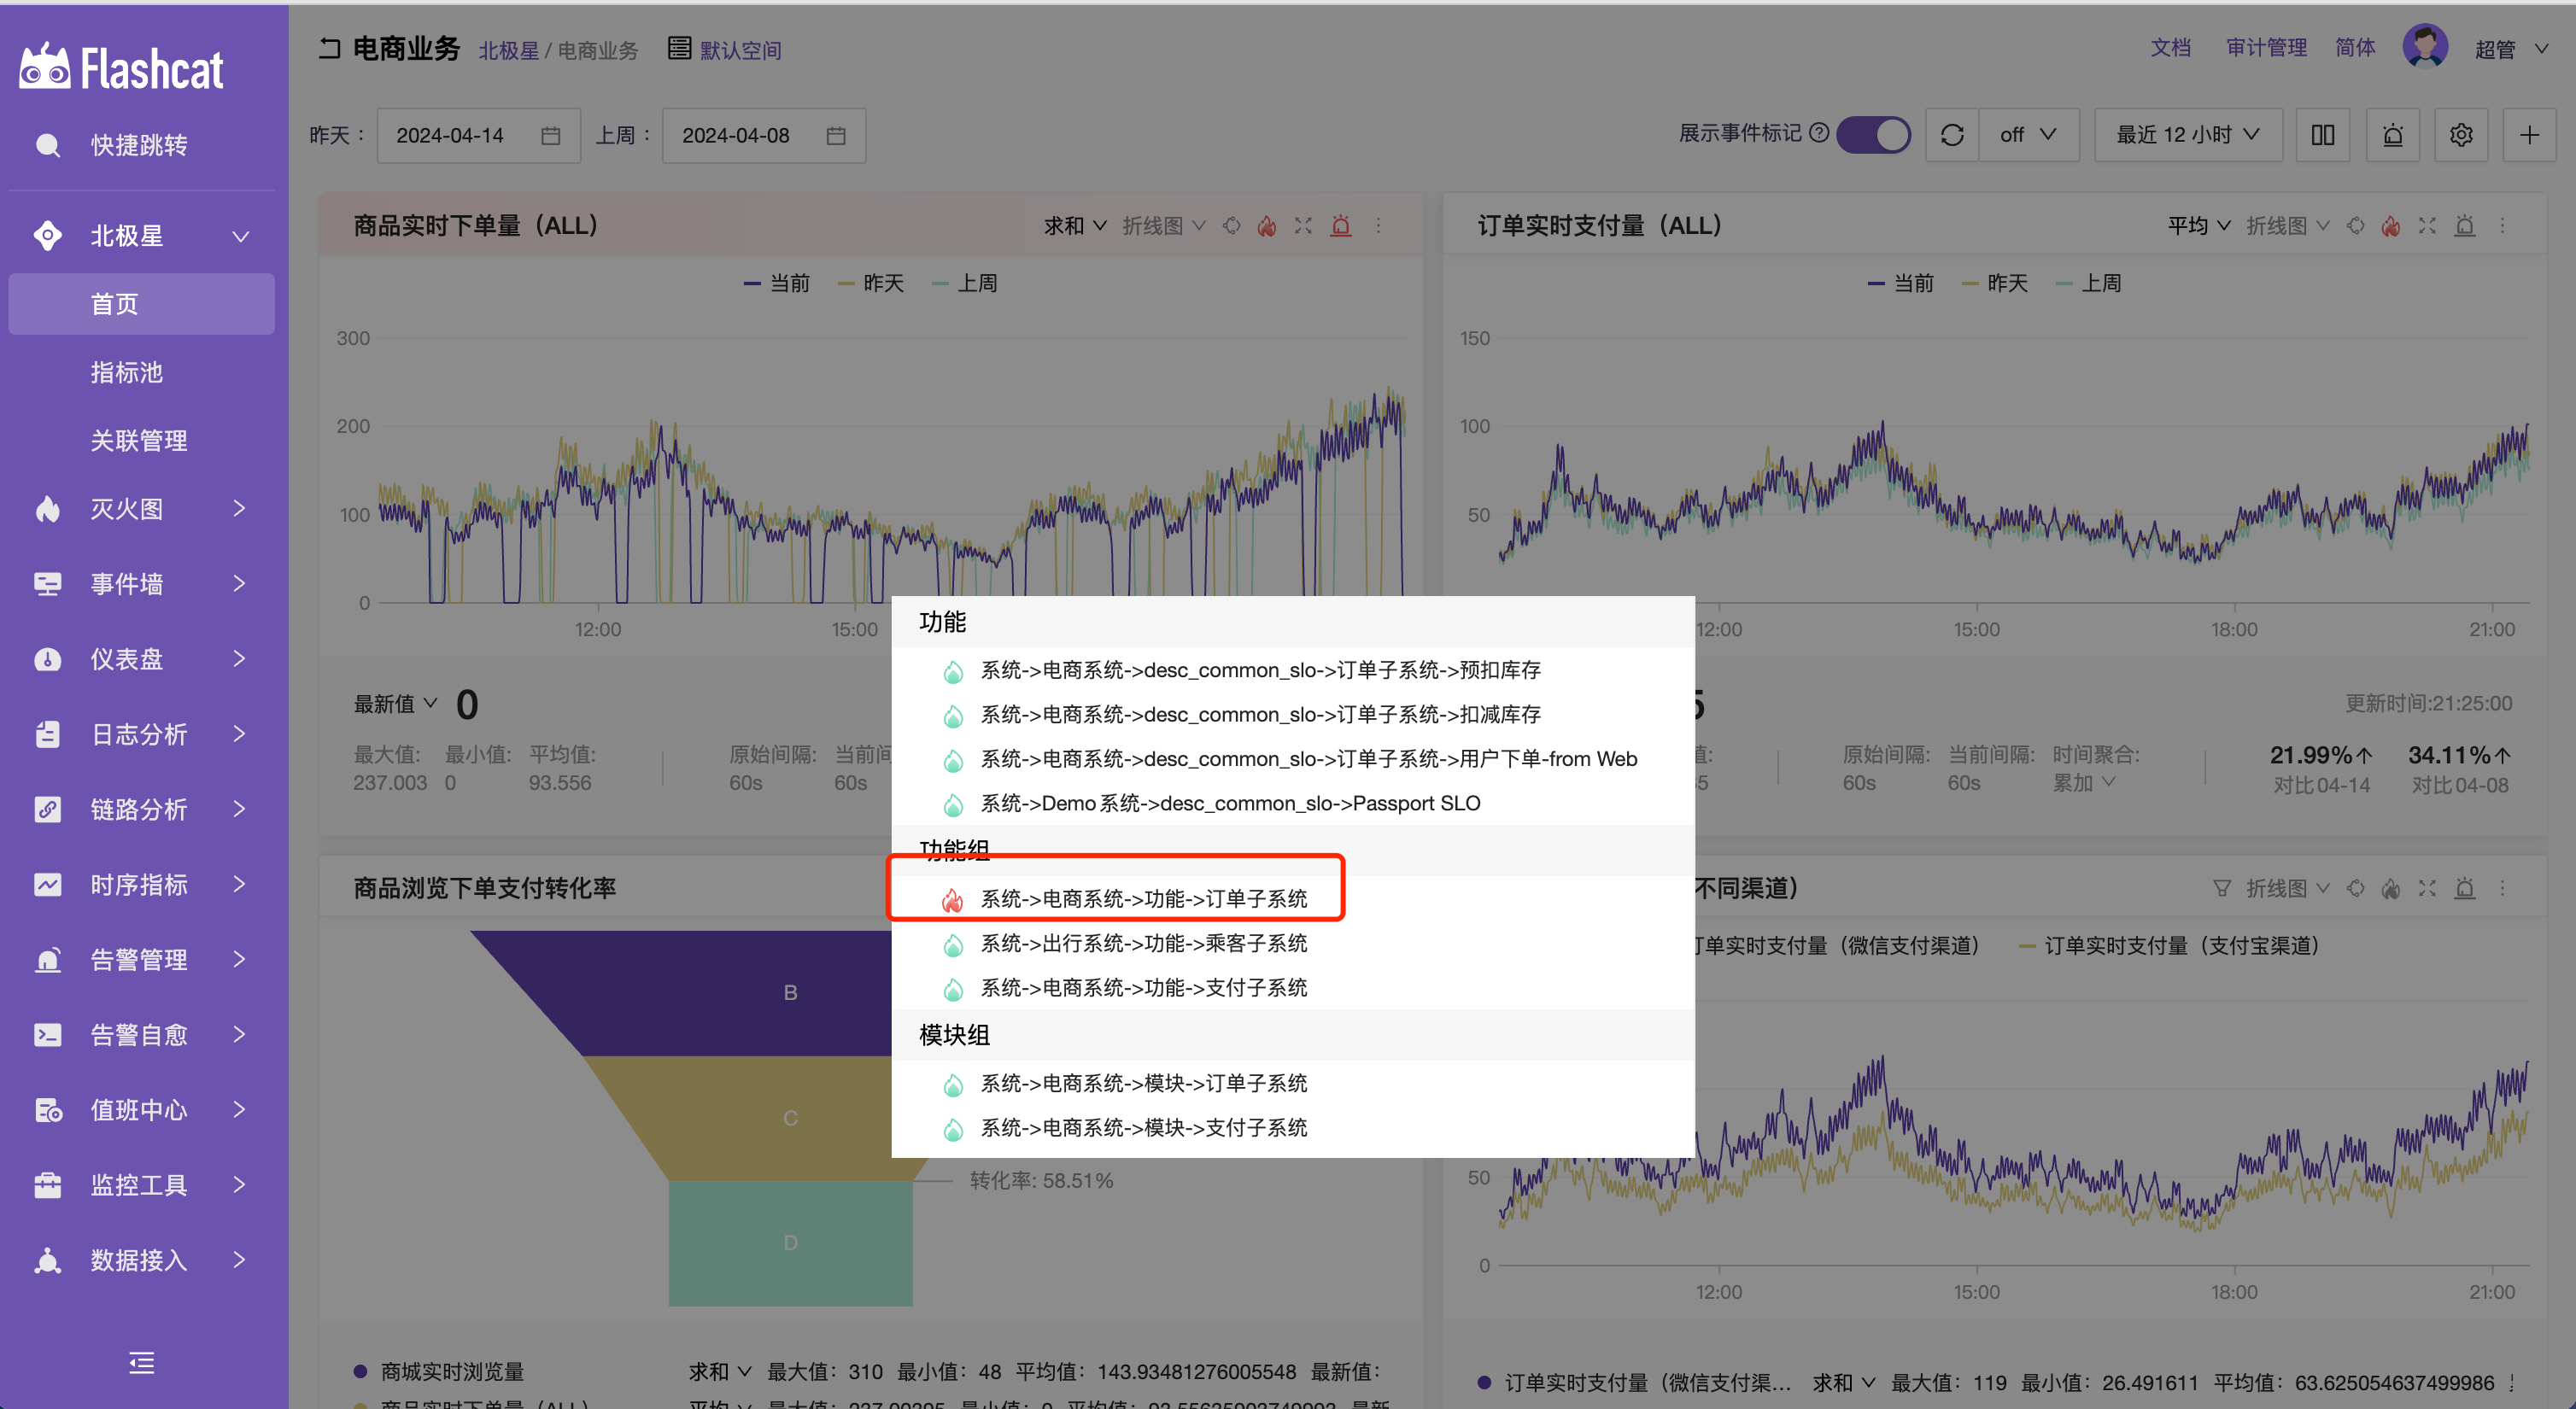Click the refresh icon in top toolbar
Image resolution: width=2576 pixels, height=1409 pixels.
tap(1951, 135)
